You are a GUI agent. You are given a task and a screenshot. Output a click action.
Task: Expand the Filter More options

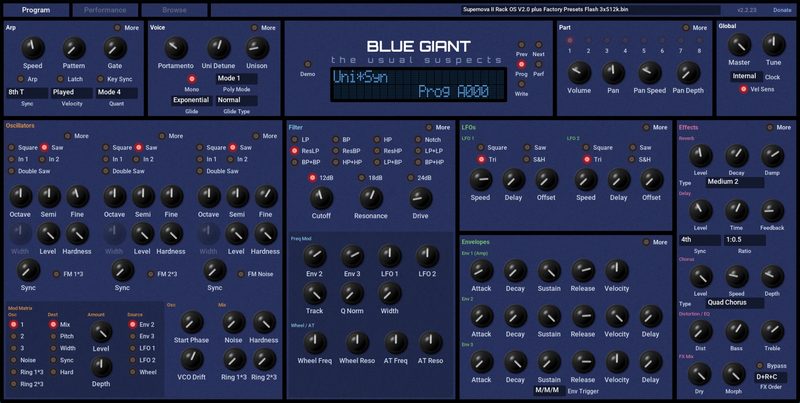429,128
